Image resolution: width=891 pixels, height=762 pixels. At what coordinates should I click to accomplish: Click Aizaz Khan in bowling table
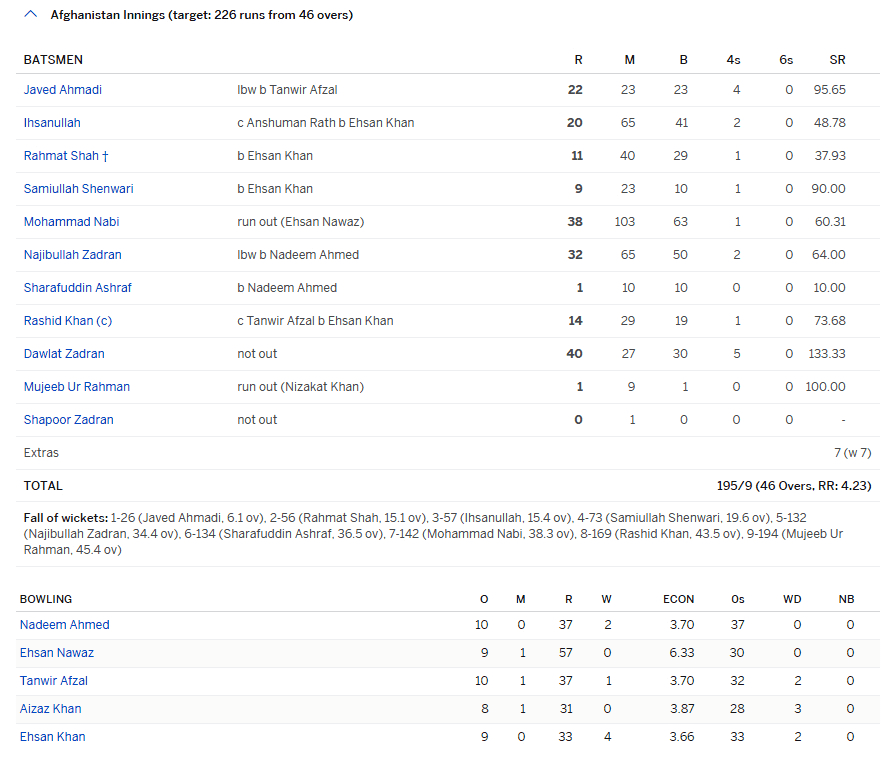[x=51, y=709]
